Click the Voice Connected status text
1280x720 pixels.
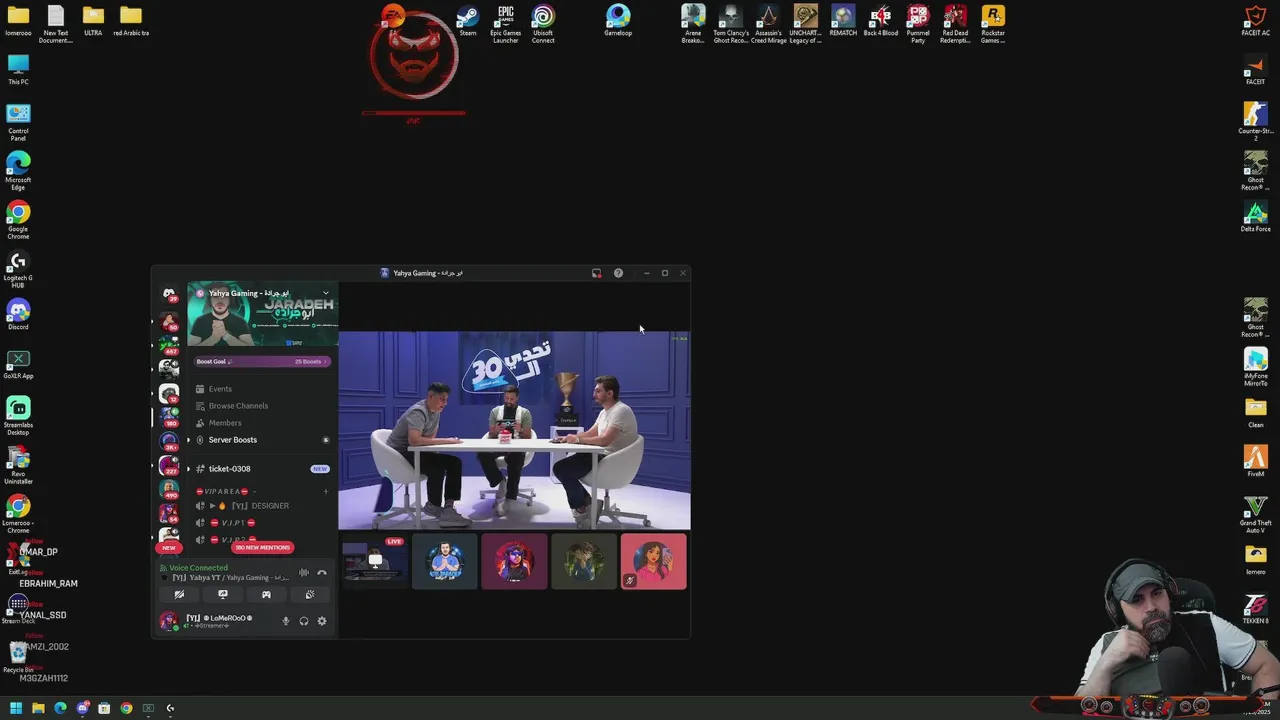(198, 568)
